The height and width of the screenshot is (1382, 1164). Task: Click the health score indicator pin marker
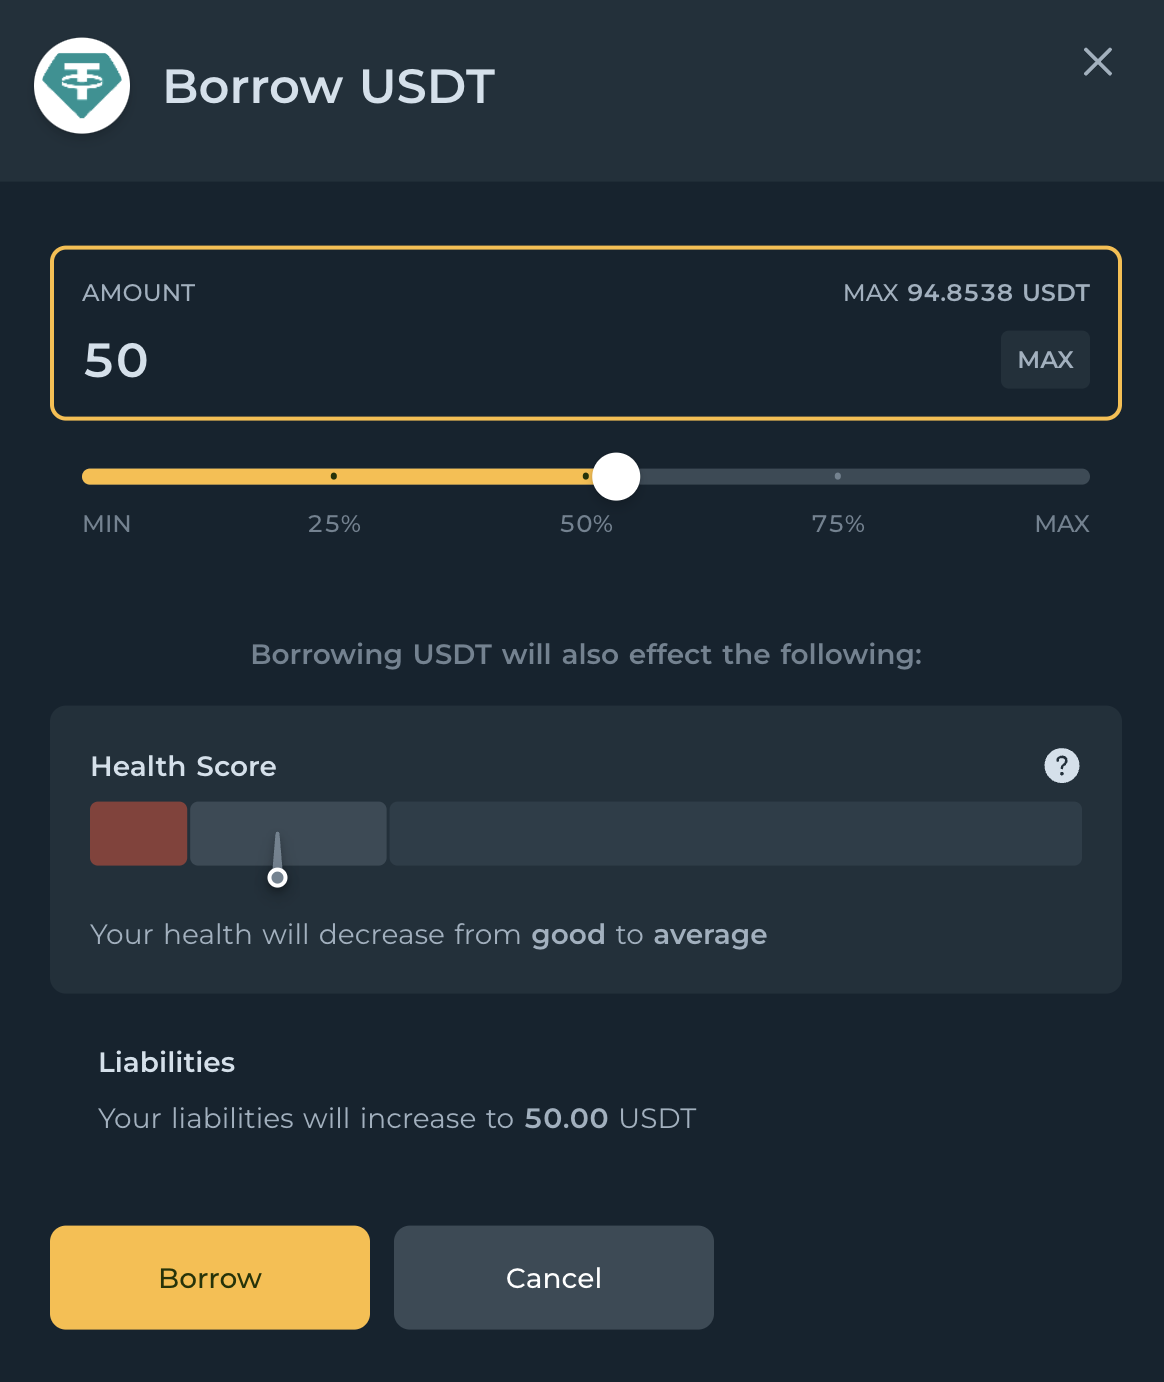coord(278,877)
